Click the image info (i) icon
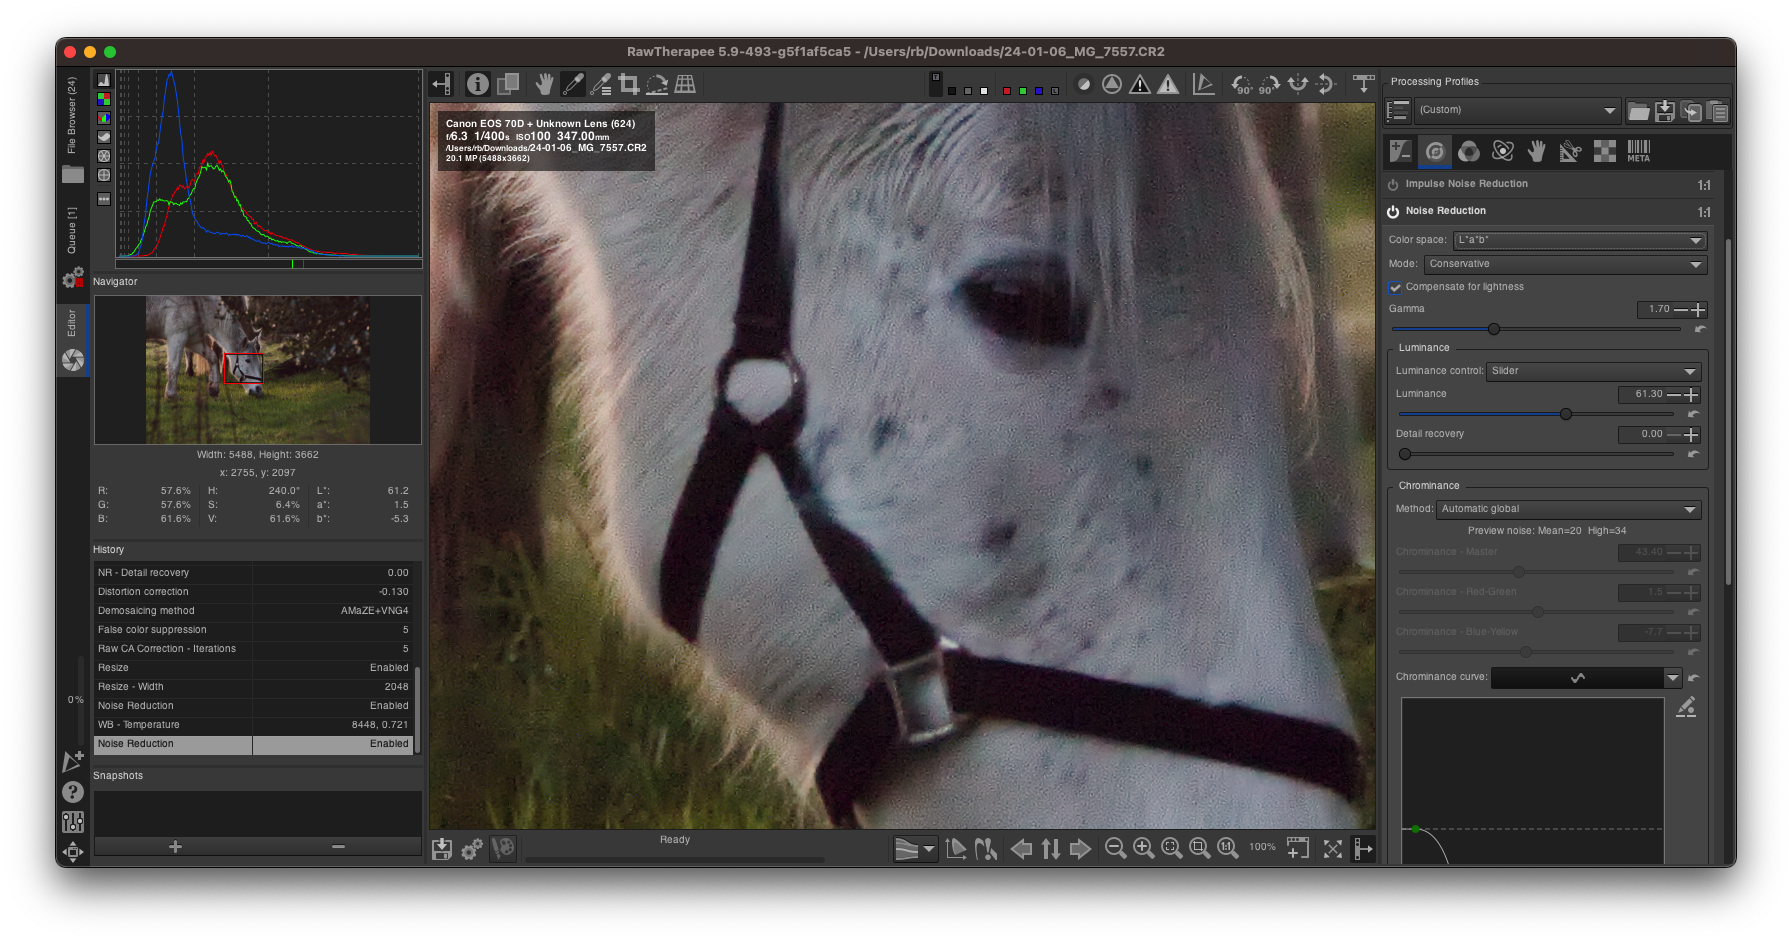Viewport: 1792px width, 941px height. (x=478, y=85)
